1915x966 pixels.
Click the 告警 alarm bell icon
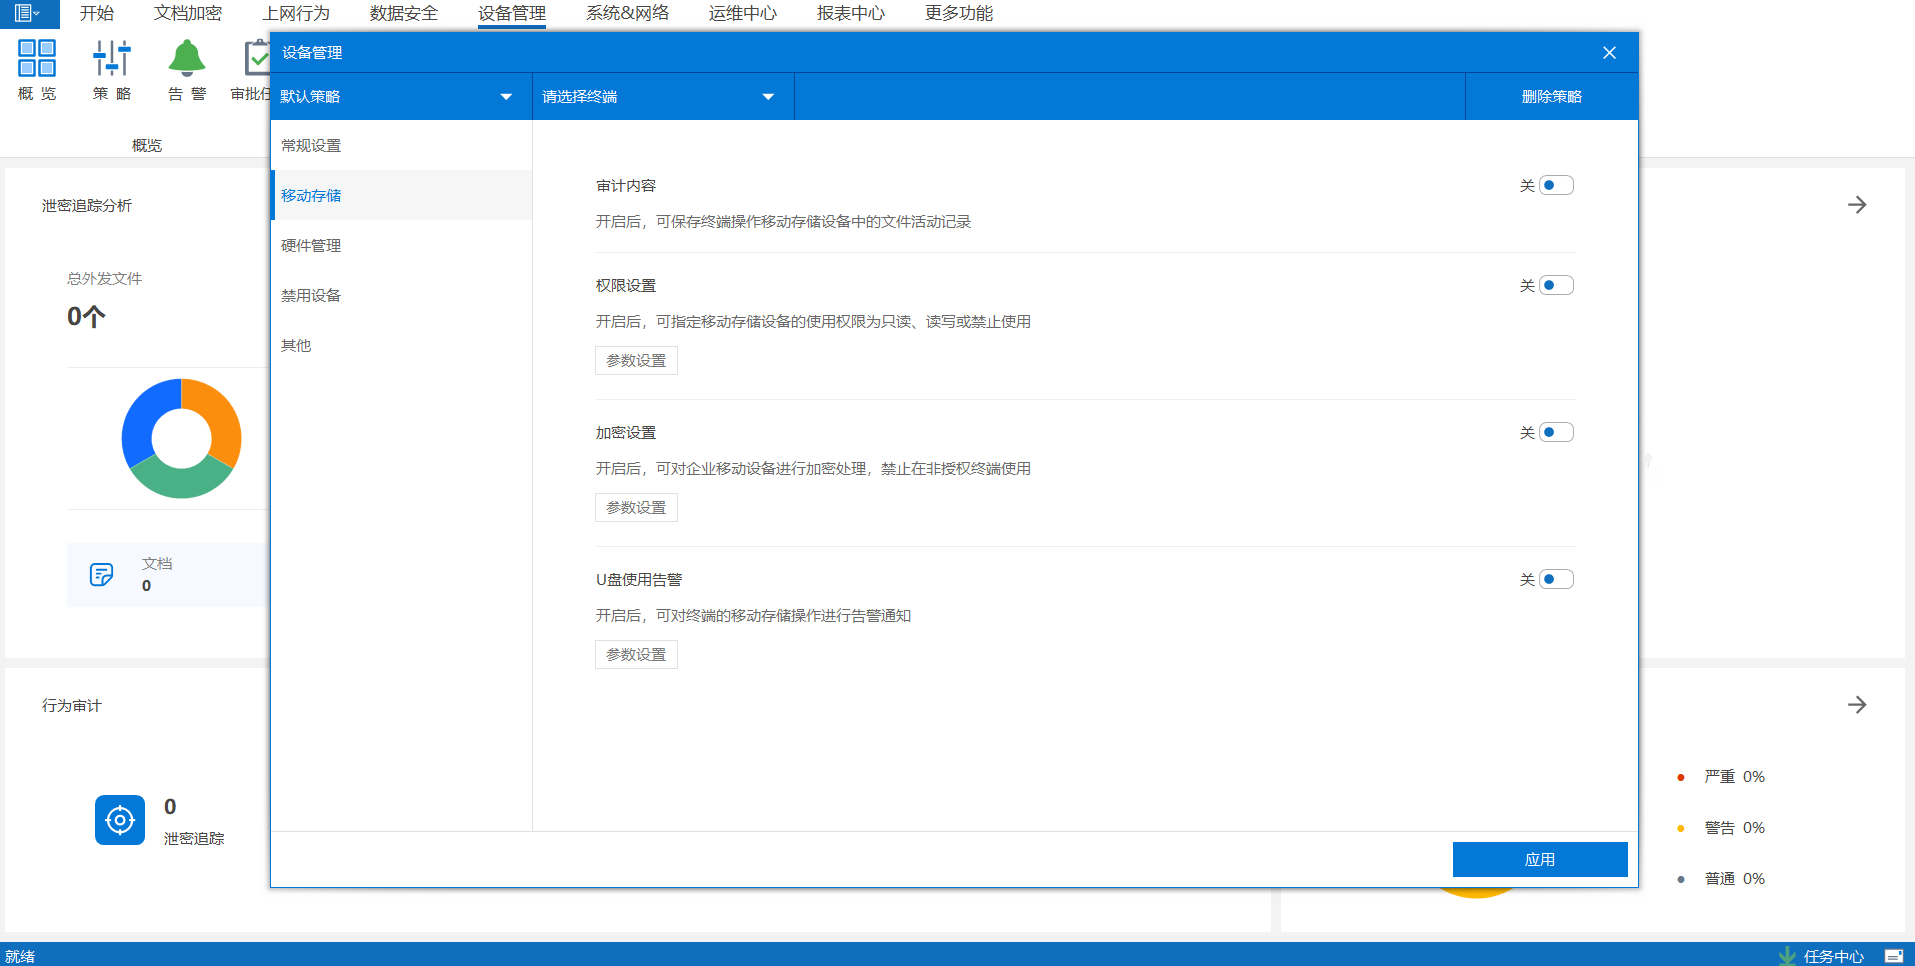click(x=187, y=59)
